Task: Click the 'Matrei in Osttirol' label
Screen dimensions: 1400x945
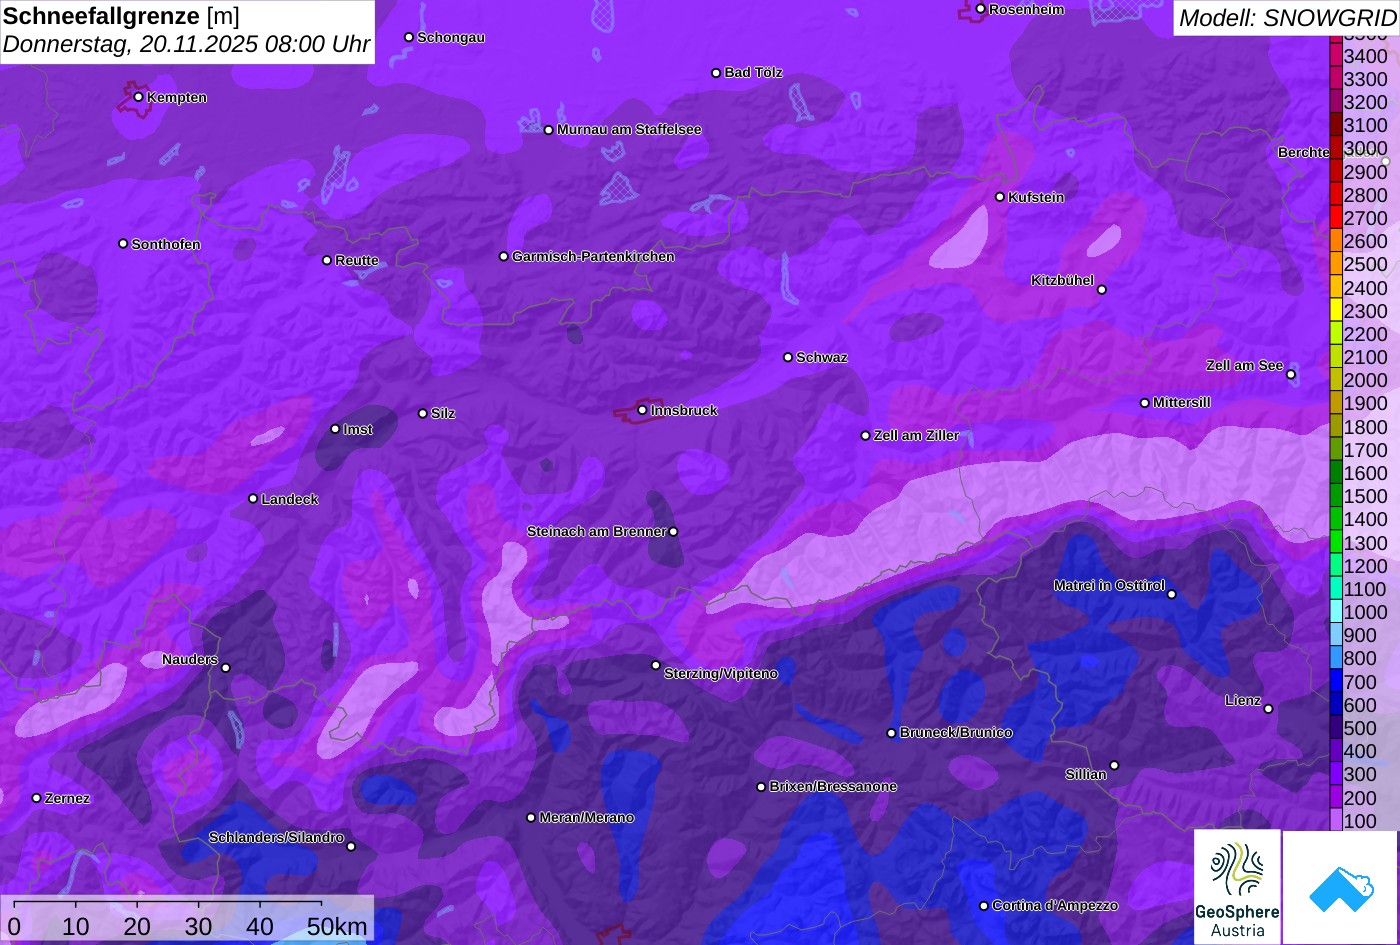Action: (x=1109, y=586)
